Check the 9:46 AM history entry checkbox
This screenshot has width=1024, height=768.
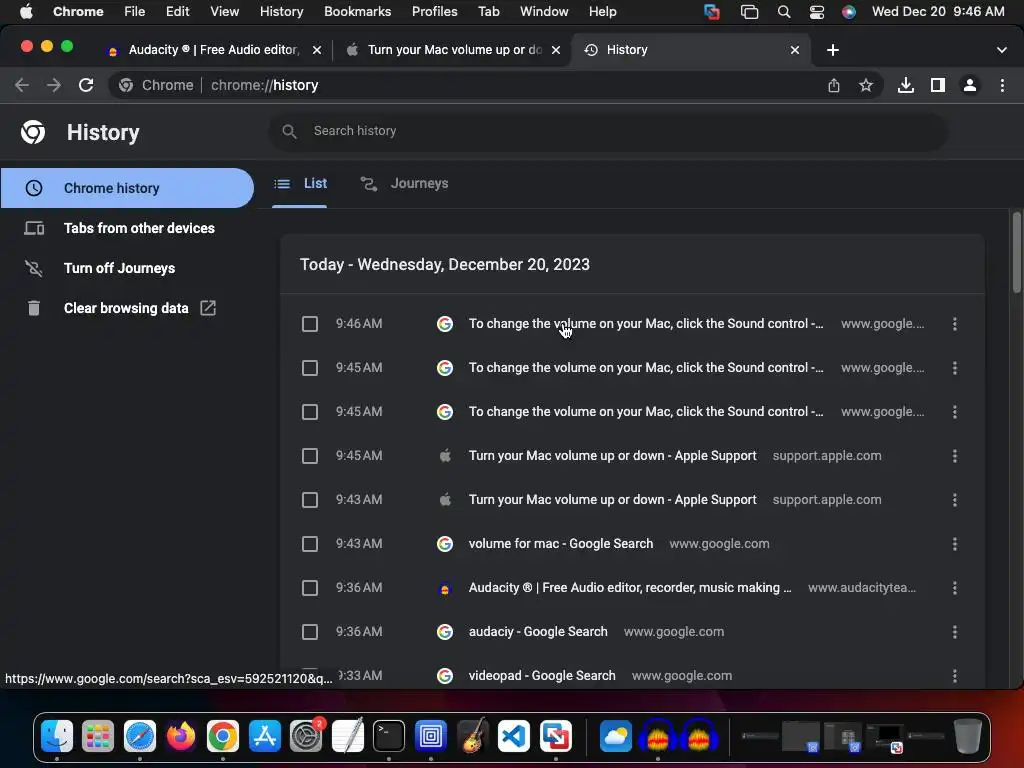coord(310,324)
